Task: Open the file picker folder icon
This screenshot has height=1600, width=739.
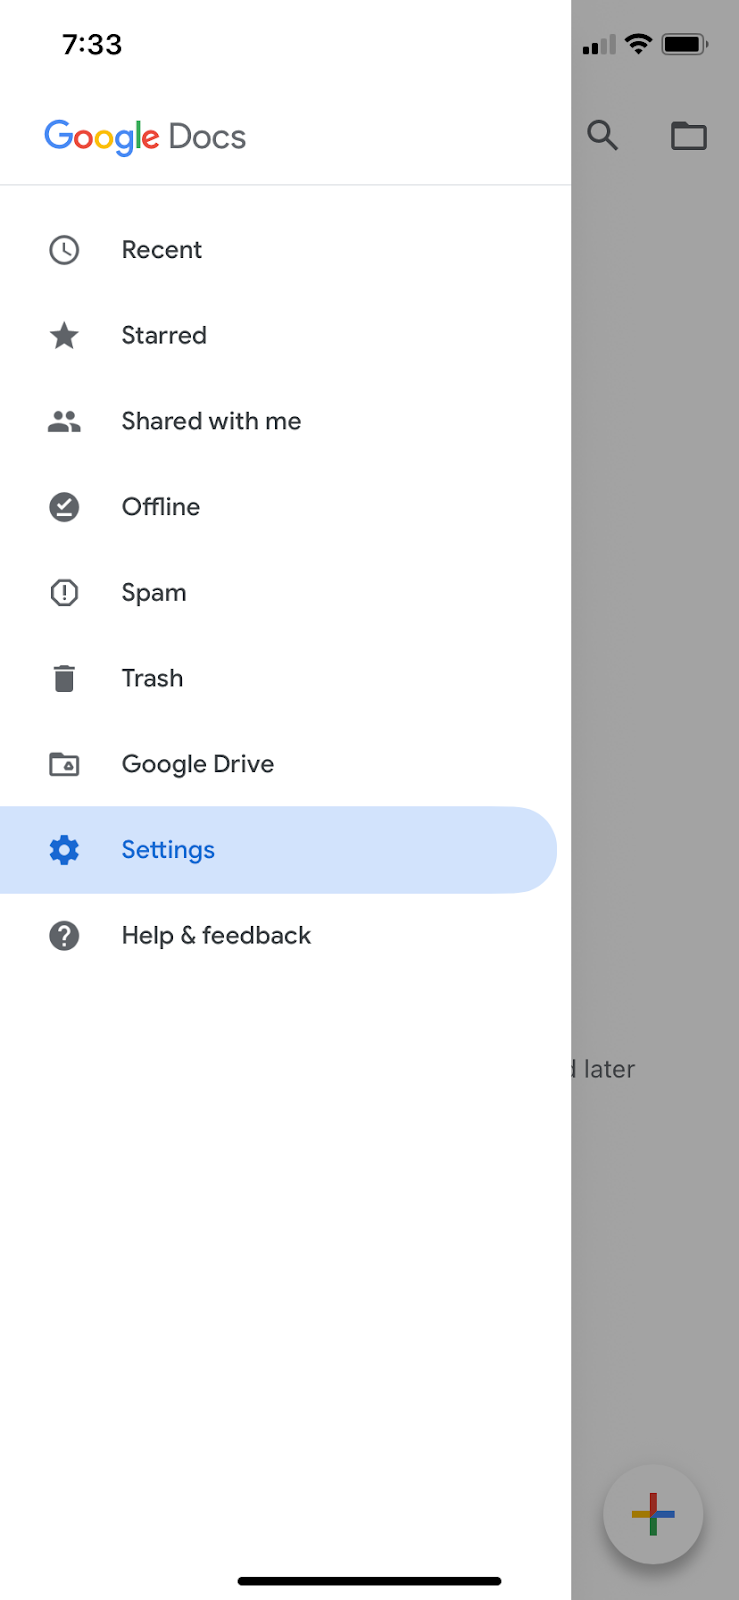Action: [688, 135]
